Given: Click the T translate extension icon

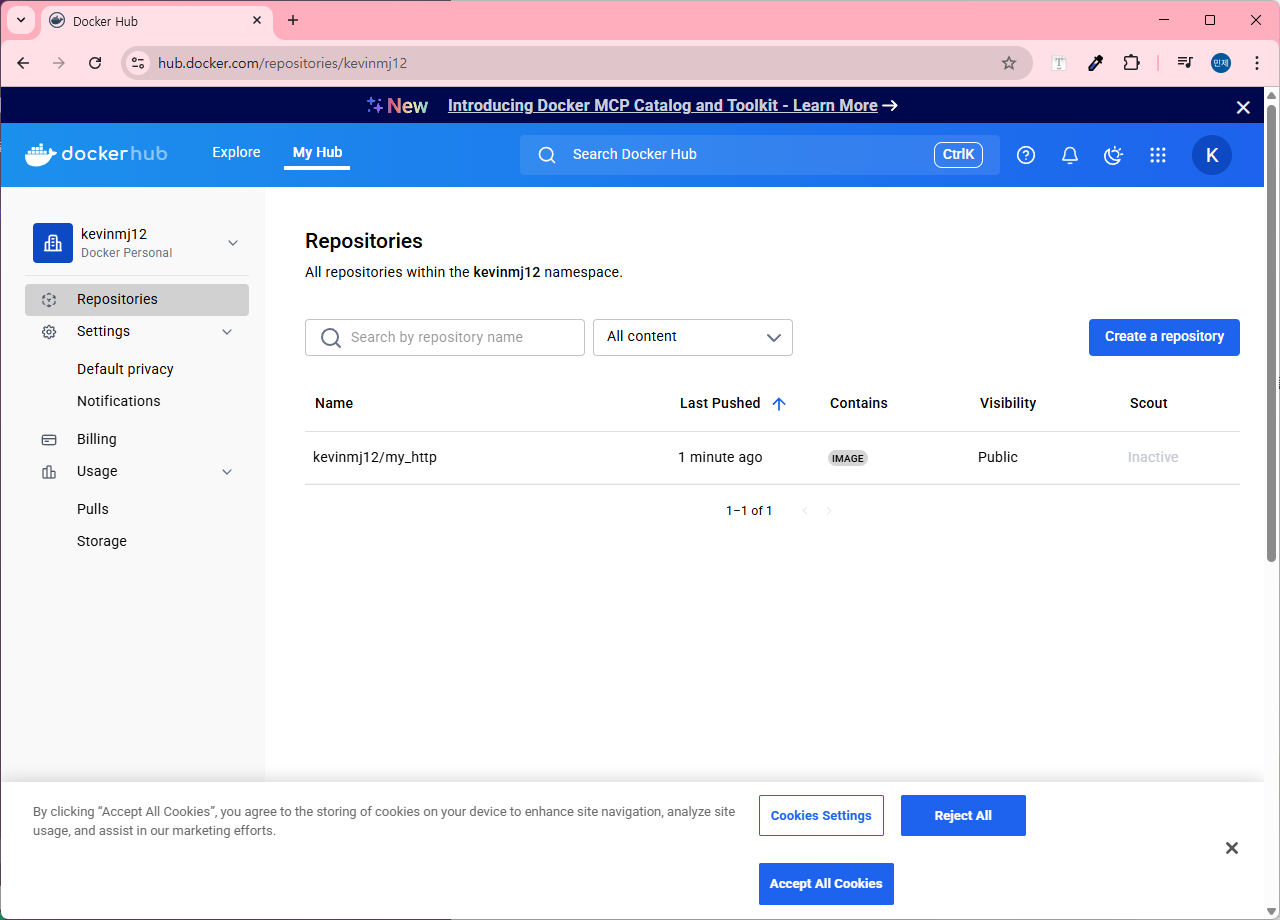Looking at the screenshot, I should (x=1059, y=63).
